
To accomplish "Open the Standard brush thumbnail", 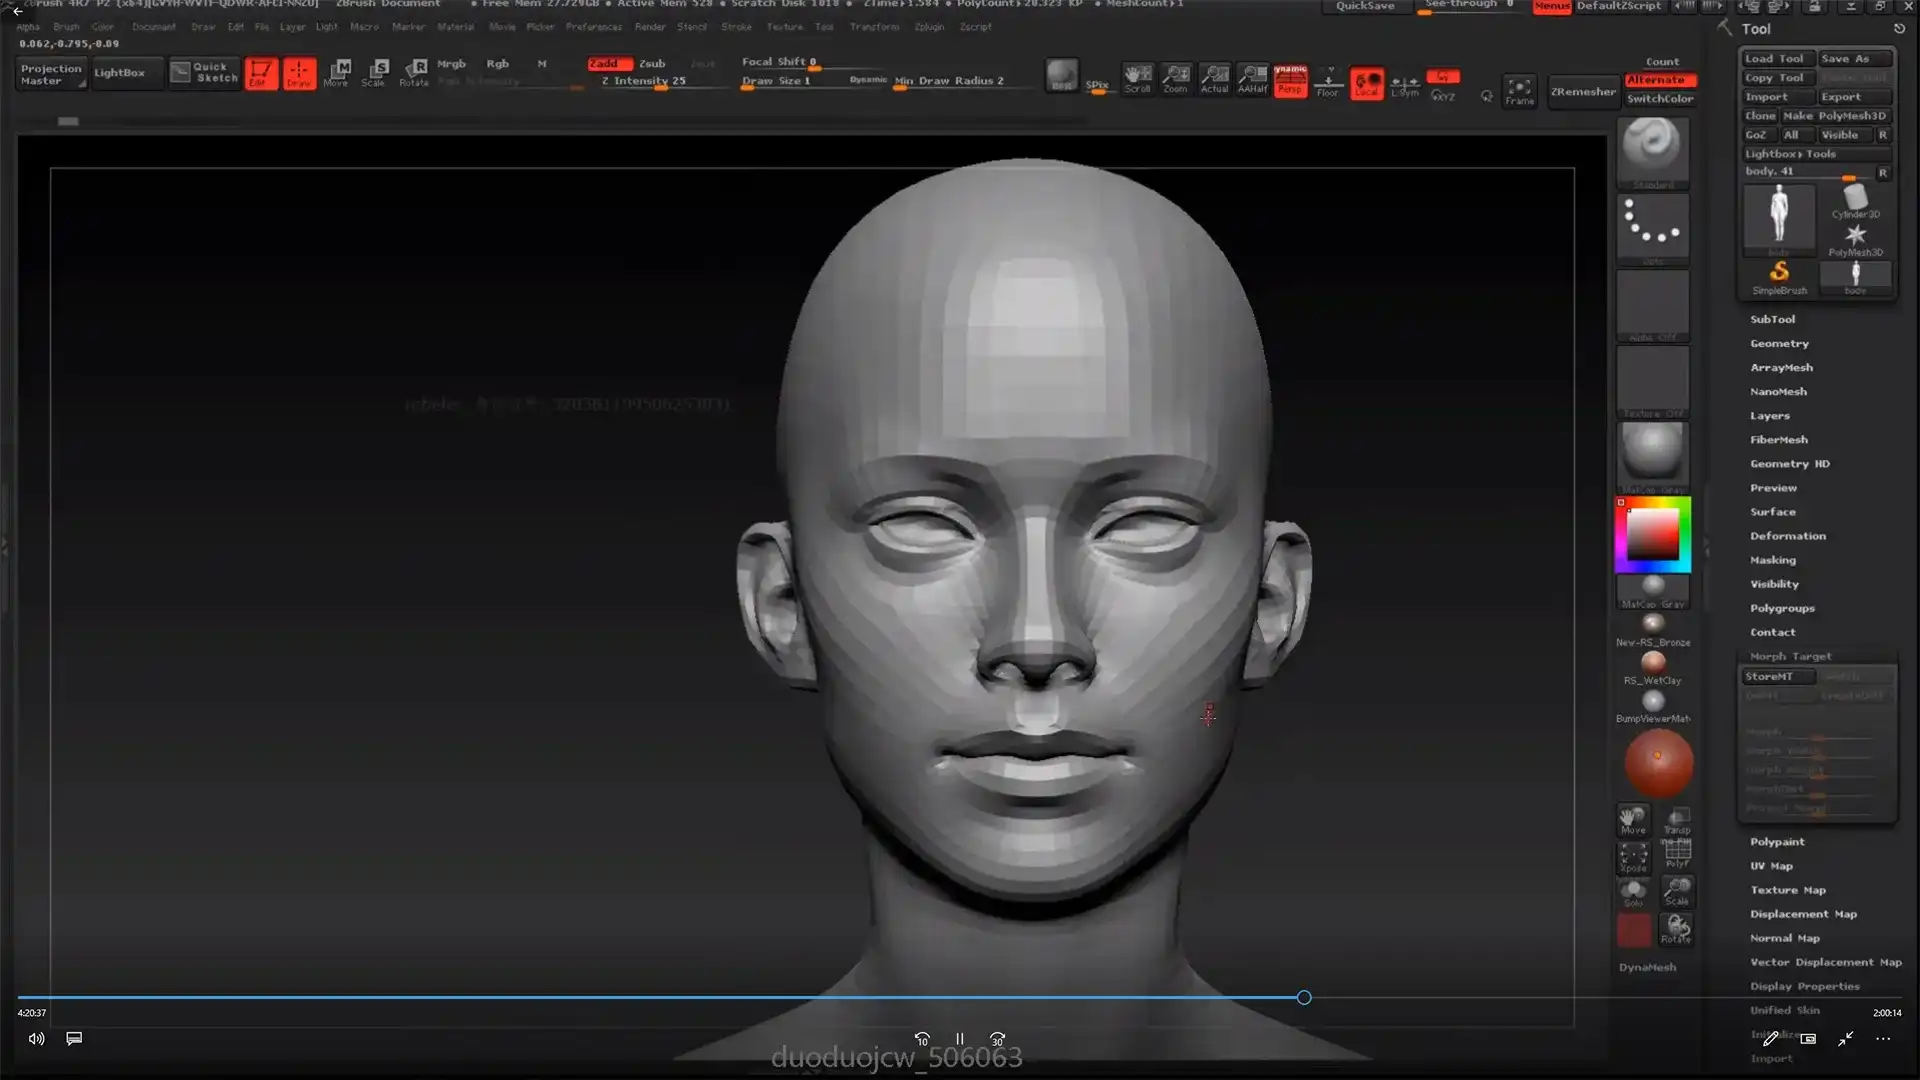I will (x=1652, y=151).
